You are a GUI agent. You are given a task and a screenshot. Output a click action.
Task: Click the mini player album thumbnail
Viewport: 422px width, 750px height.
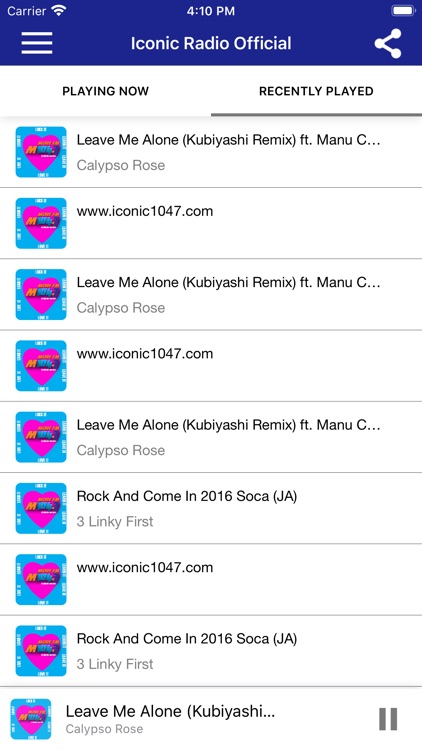31,719
